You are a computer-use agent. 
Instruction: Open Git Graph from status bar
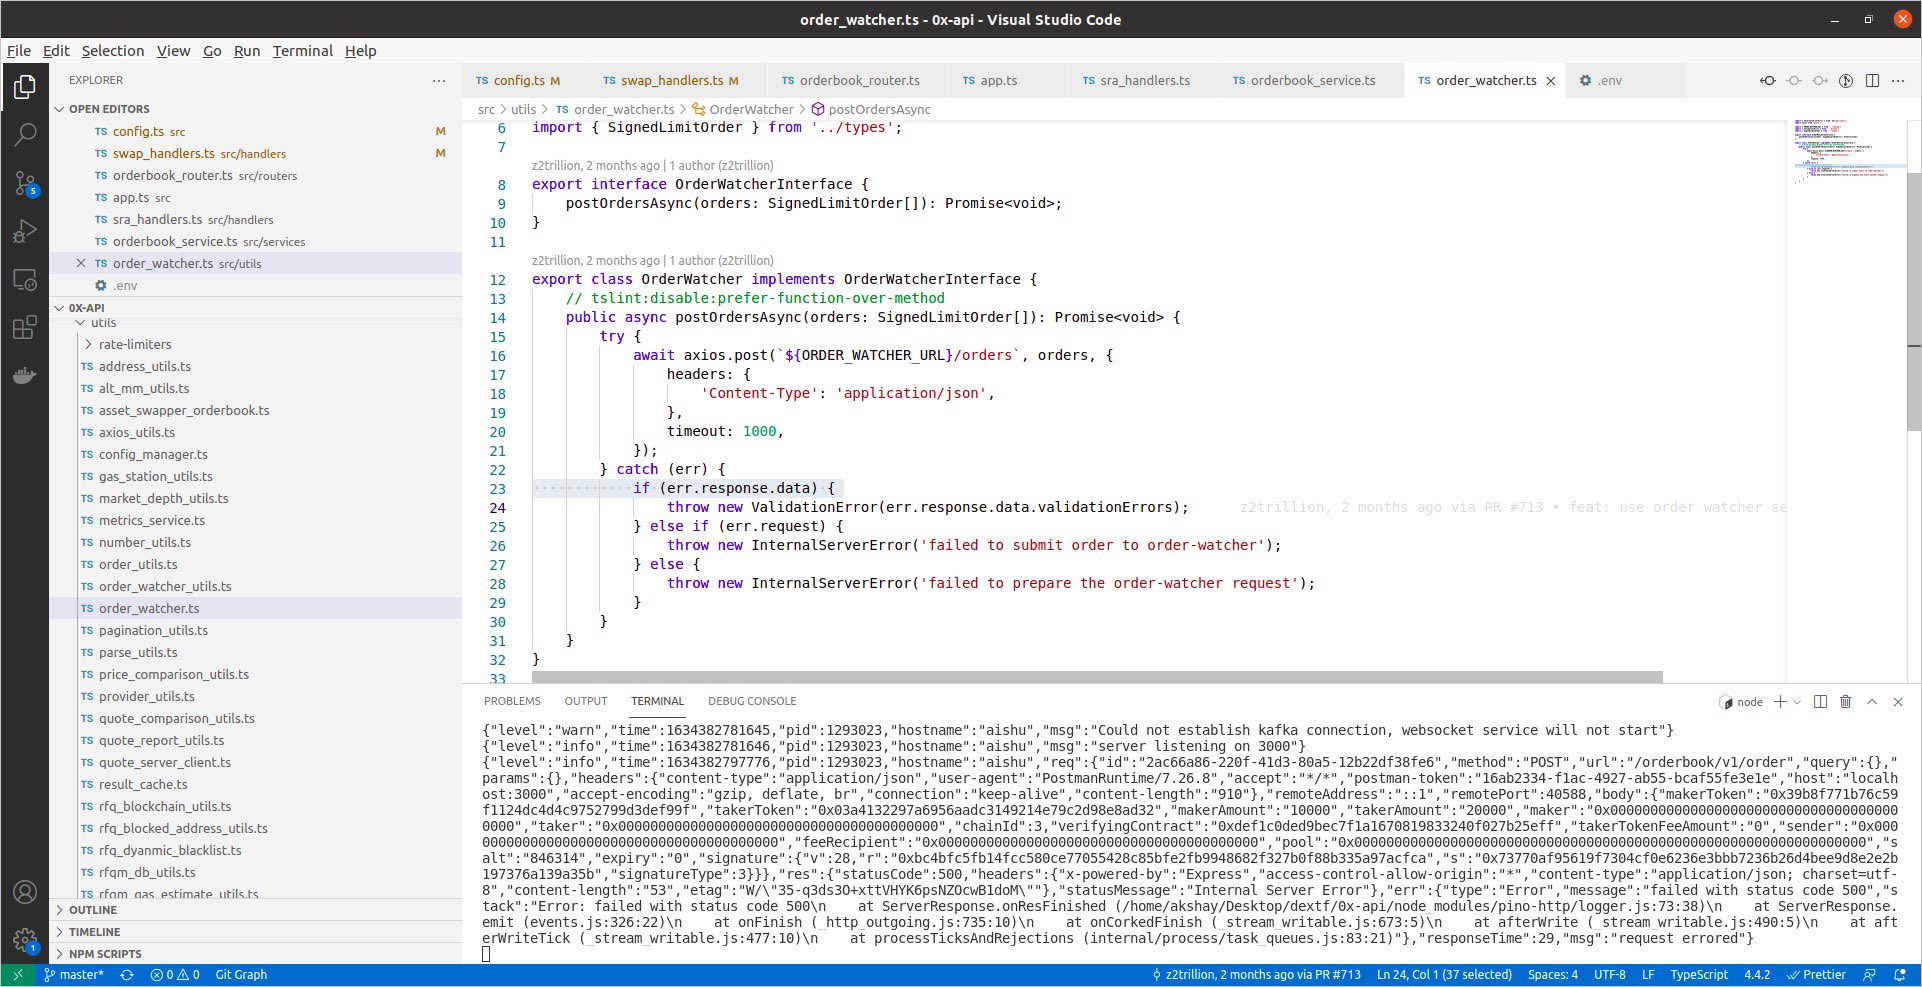241,975
